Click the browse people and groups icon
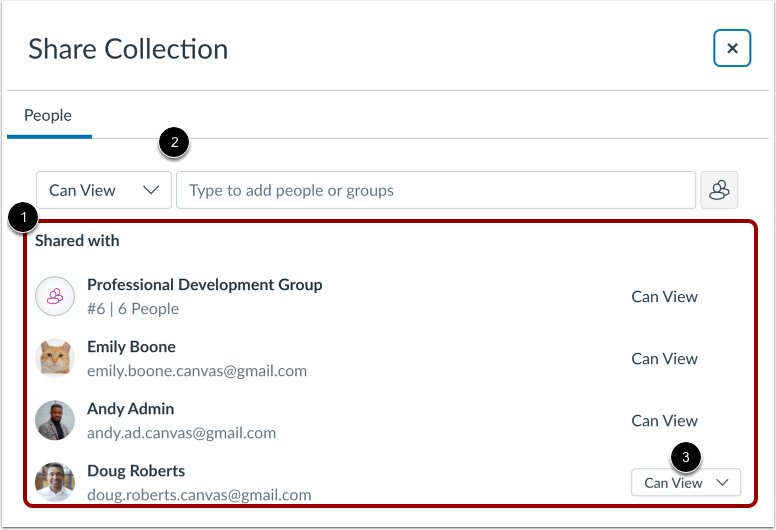This screenshot has width=776, height=530. pyautogui.click(x=719, y=190)
